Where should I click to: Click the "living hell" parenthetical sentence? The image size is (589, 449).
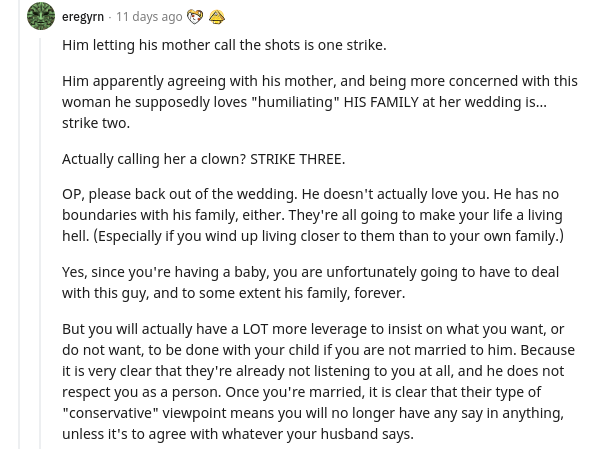coord(328,236)
